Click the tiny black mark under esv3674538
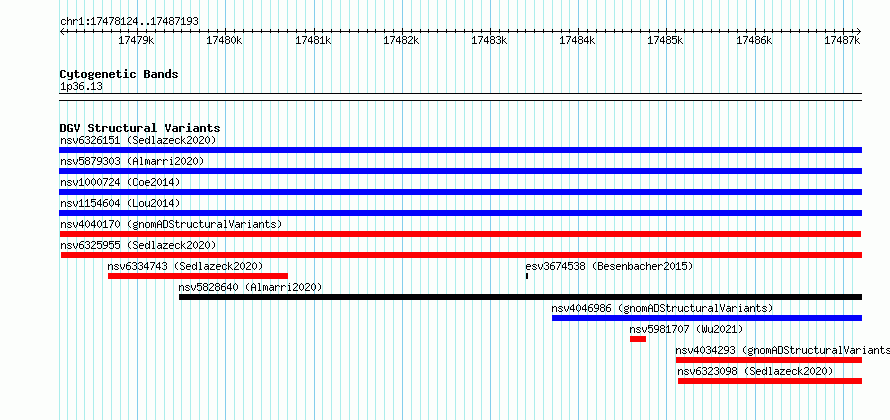 tap(527, 276)
